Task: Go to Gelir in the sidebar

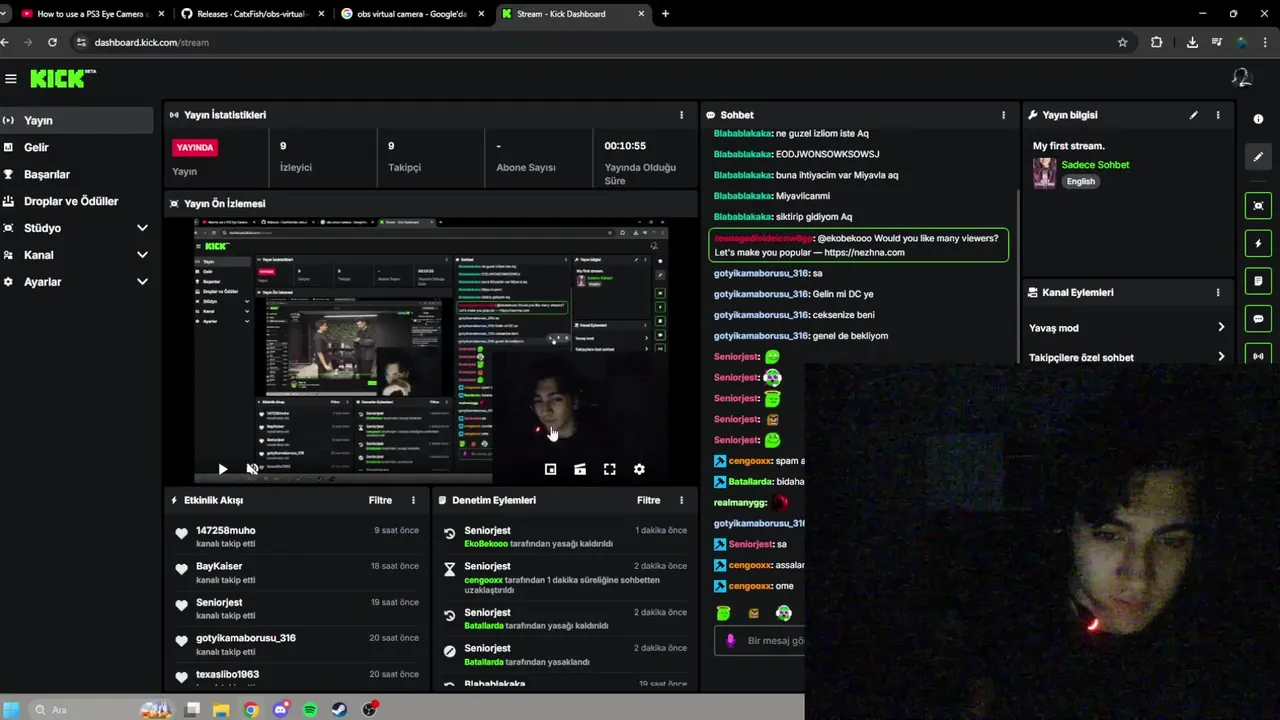Action: point(77,147)
